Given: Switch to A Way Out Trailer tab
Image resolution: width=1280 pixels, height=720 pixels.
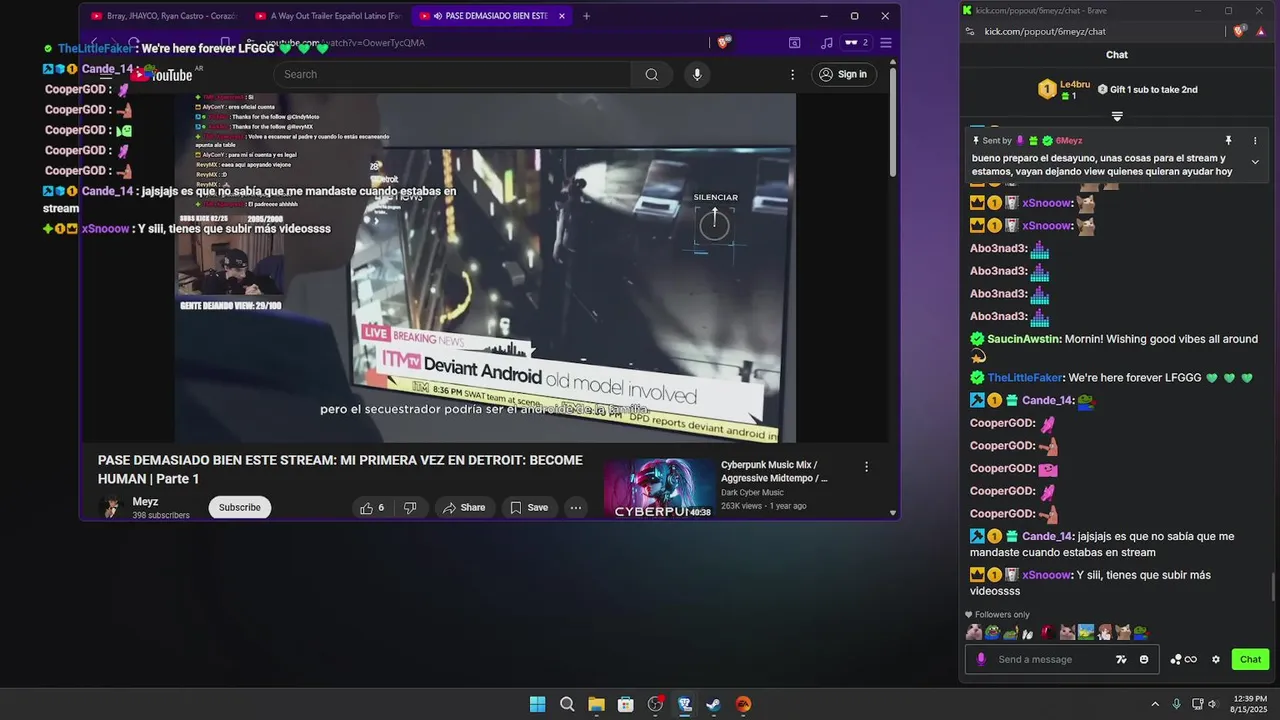Looking at the screenshot, I should [x=327, y=16].
